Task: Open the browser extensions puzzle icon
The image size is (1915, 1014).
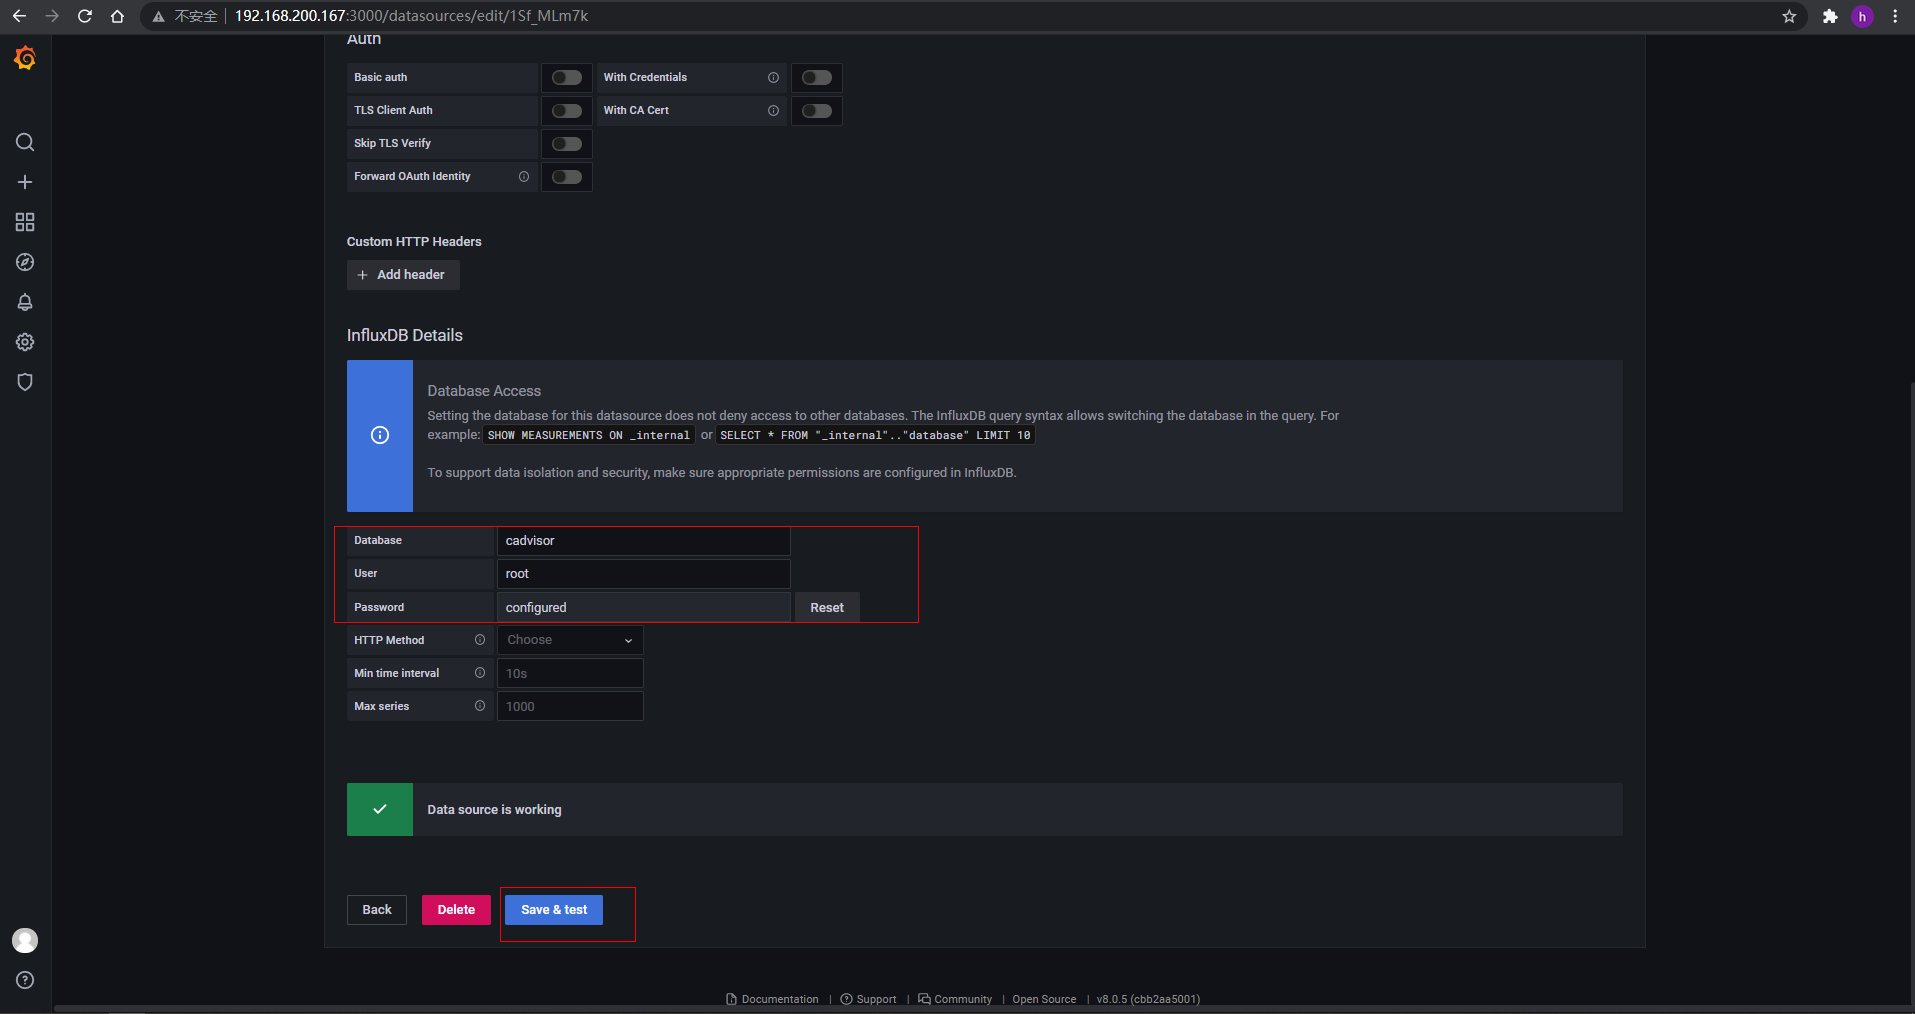Action: click(1830, 16)
